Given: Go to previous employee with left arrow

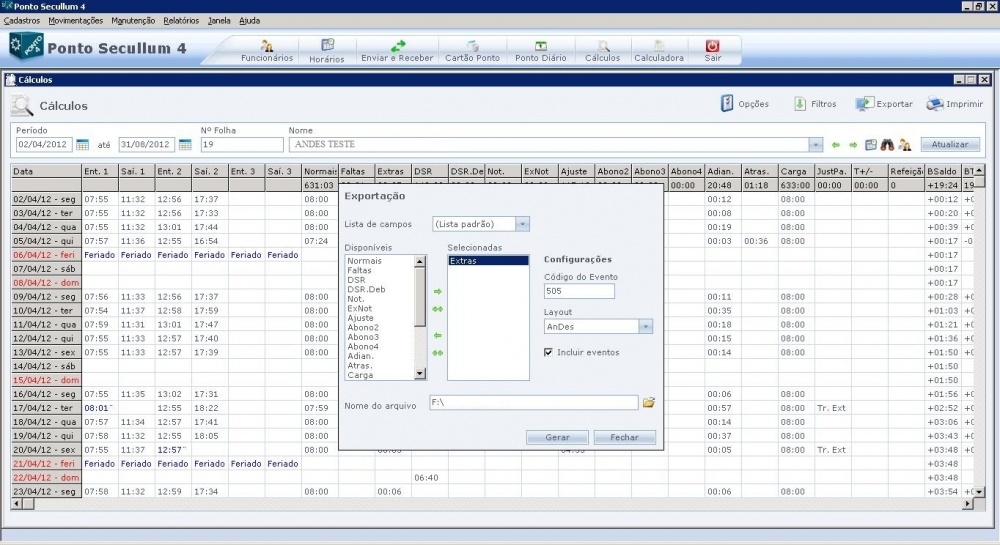Looking at the screenshot, I should [835, 145].
